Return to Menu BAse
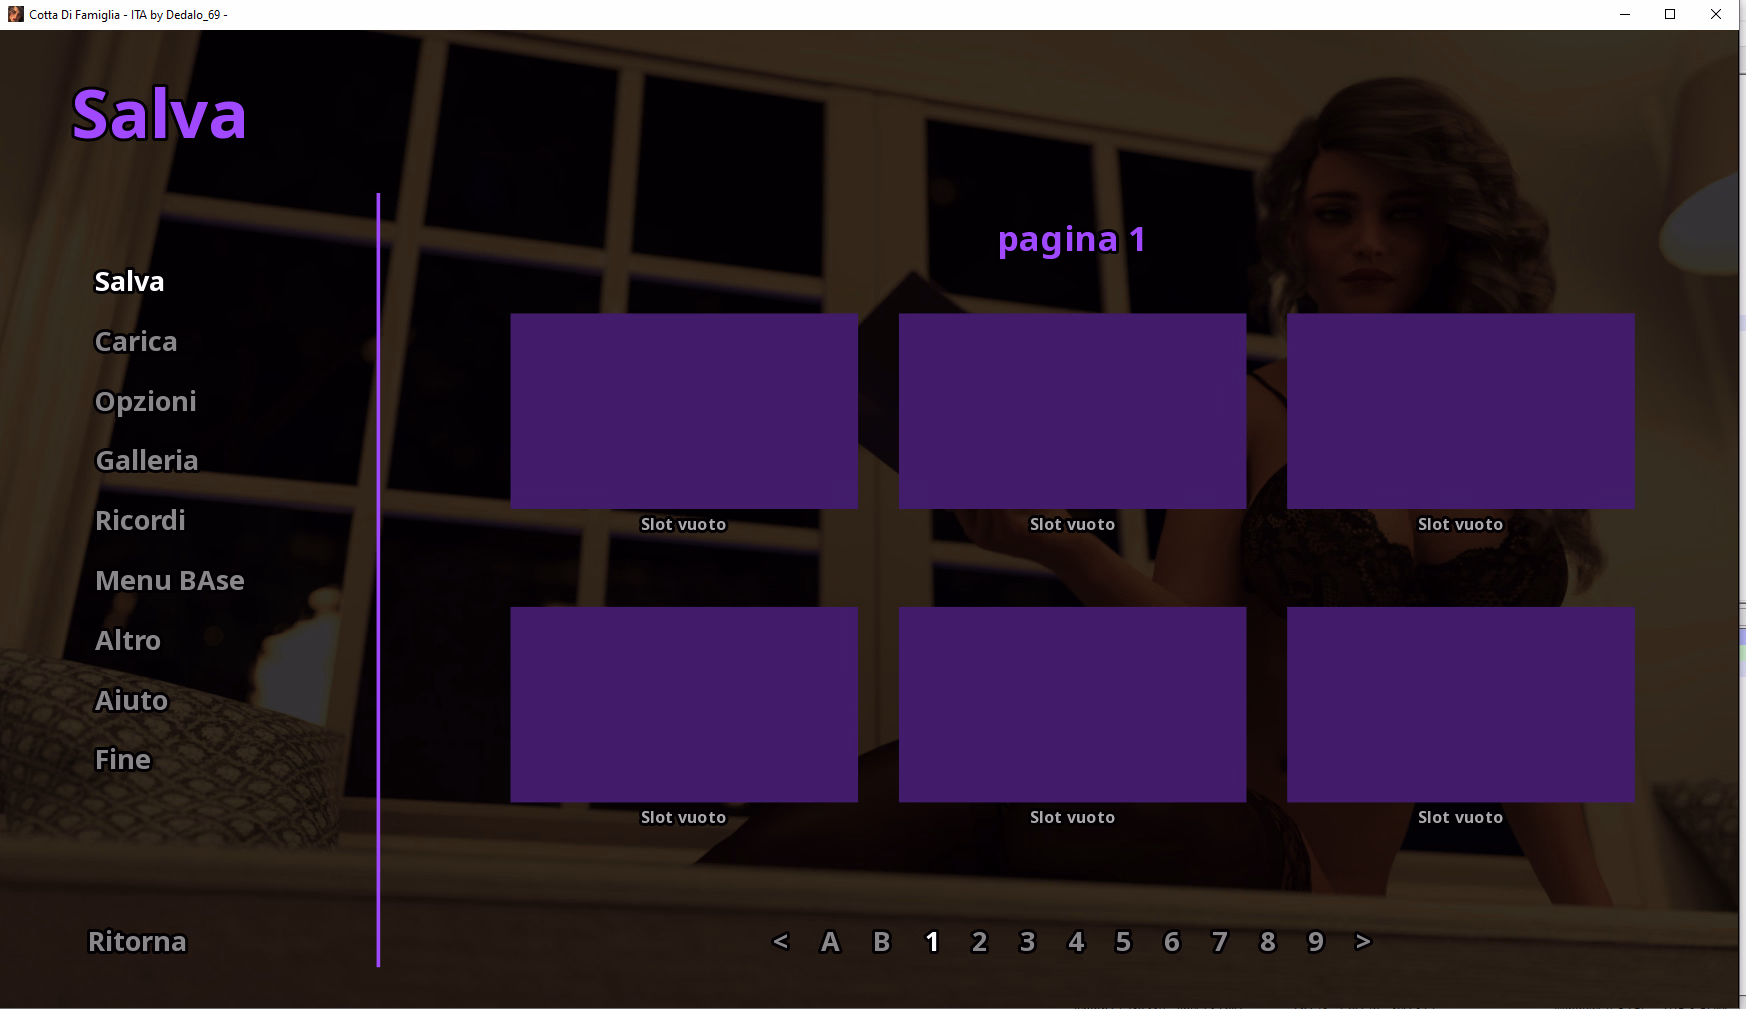 pyautogui.click(x=170, y=581)
